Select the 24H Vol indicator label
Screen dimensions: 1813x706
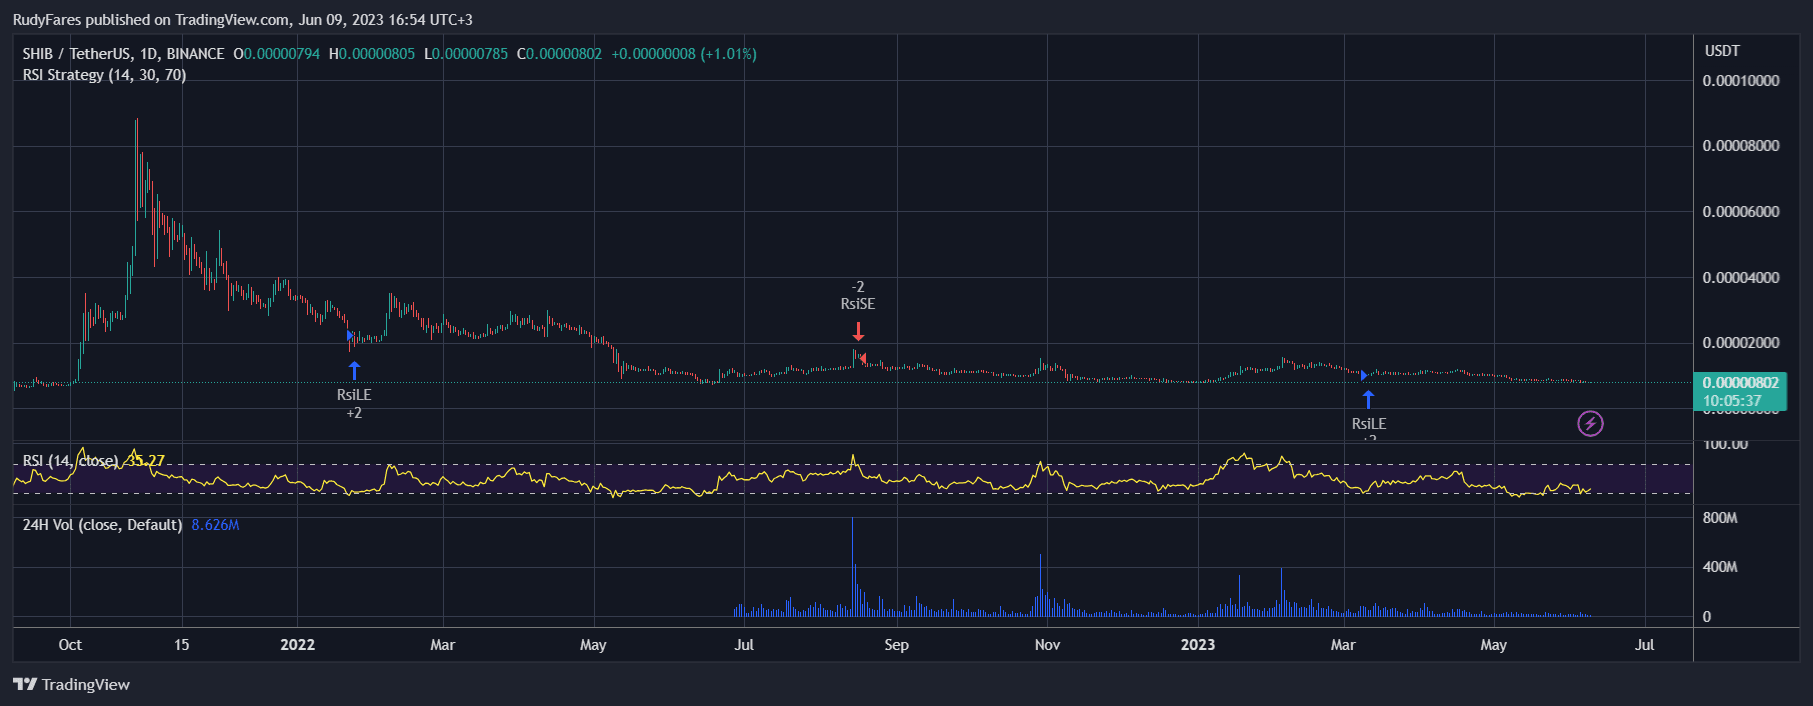point(102,525)
